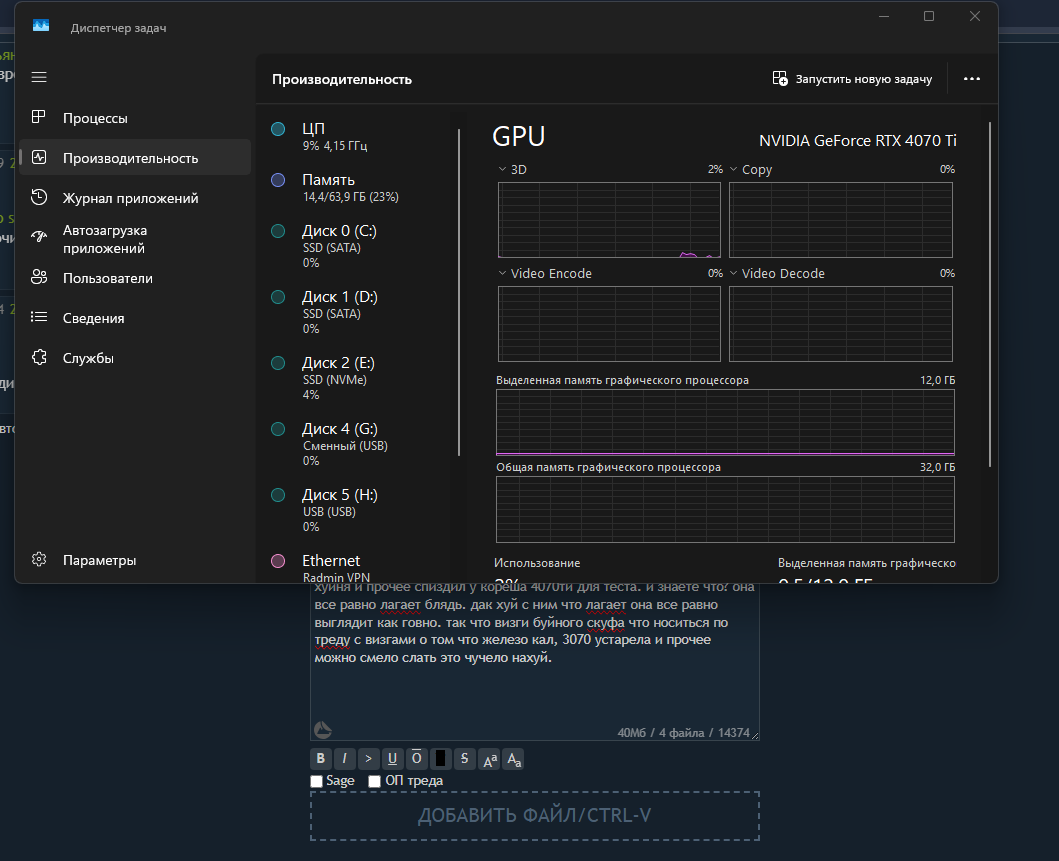Click the round icon in text area corner
This screenshot has height=861, width=1059.
324,729
